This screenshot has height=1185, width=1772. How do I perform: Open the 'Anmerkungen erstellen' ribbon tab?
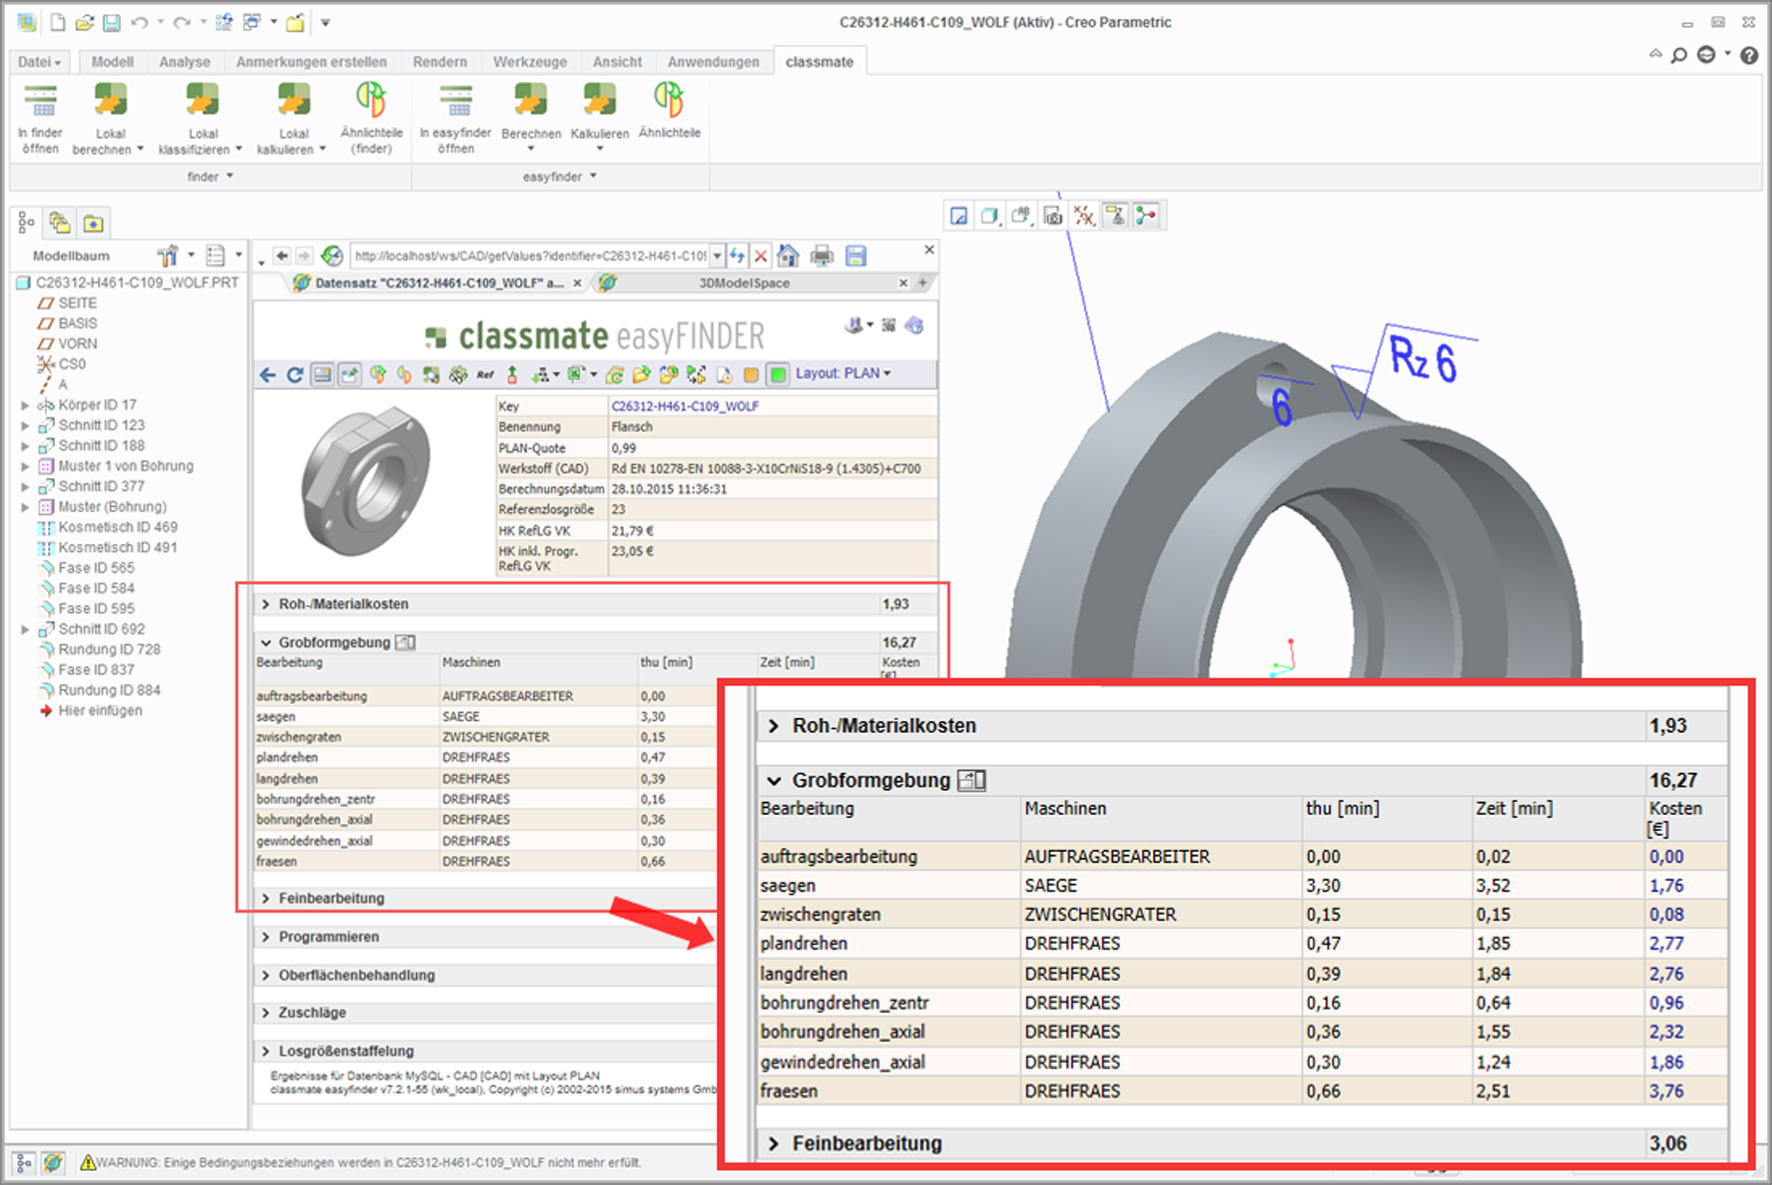[311, 62]
